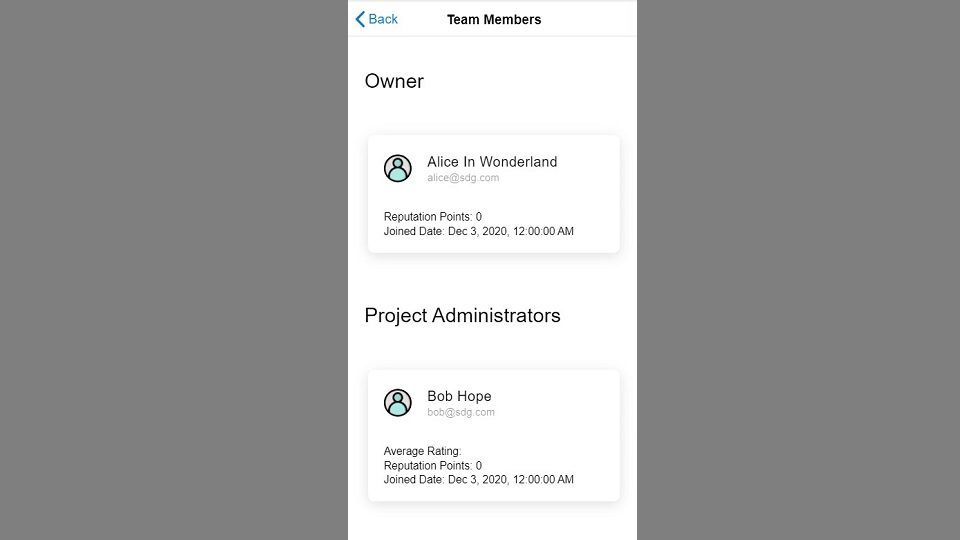Click Alice's Reputation Points line
Screen dimensions: 960x540
pos(433,217)
